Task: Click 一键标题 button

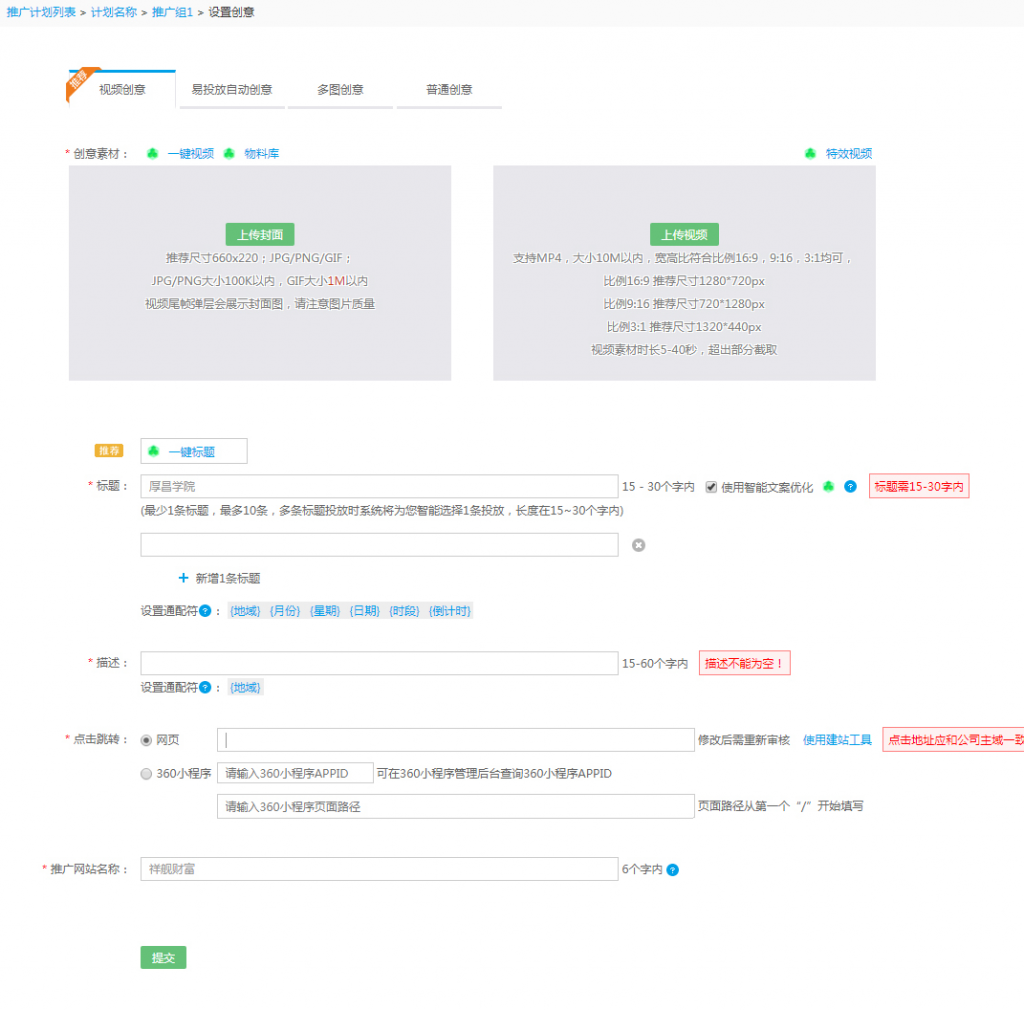Action: (x=194, y=451)
